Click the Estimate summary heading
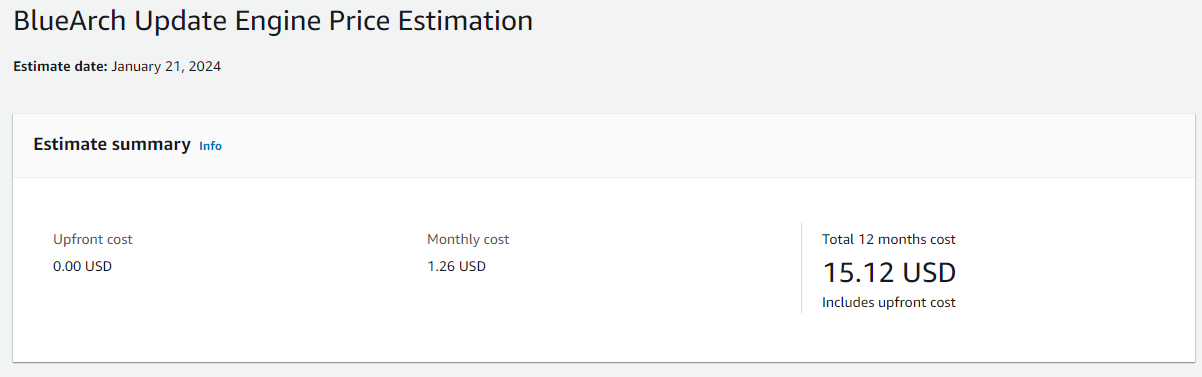This screenshot has width=1202, height=377. [x=112, y=145]
